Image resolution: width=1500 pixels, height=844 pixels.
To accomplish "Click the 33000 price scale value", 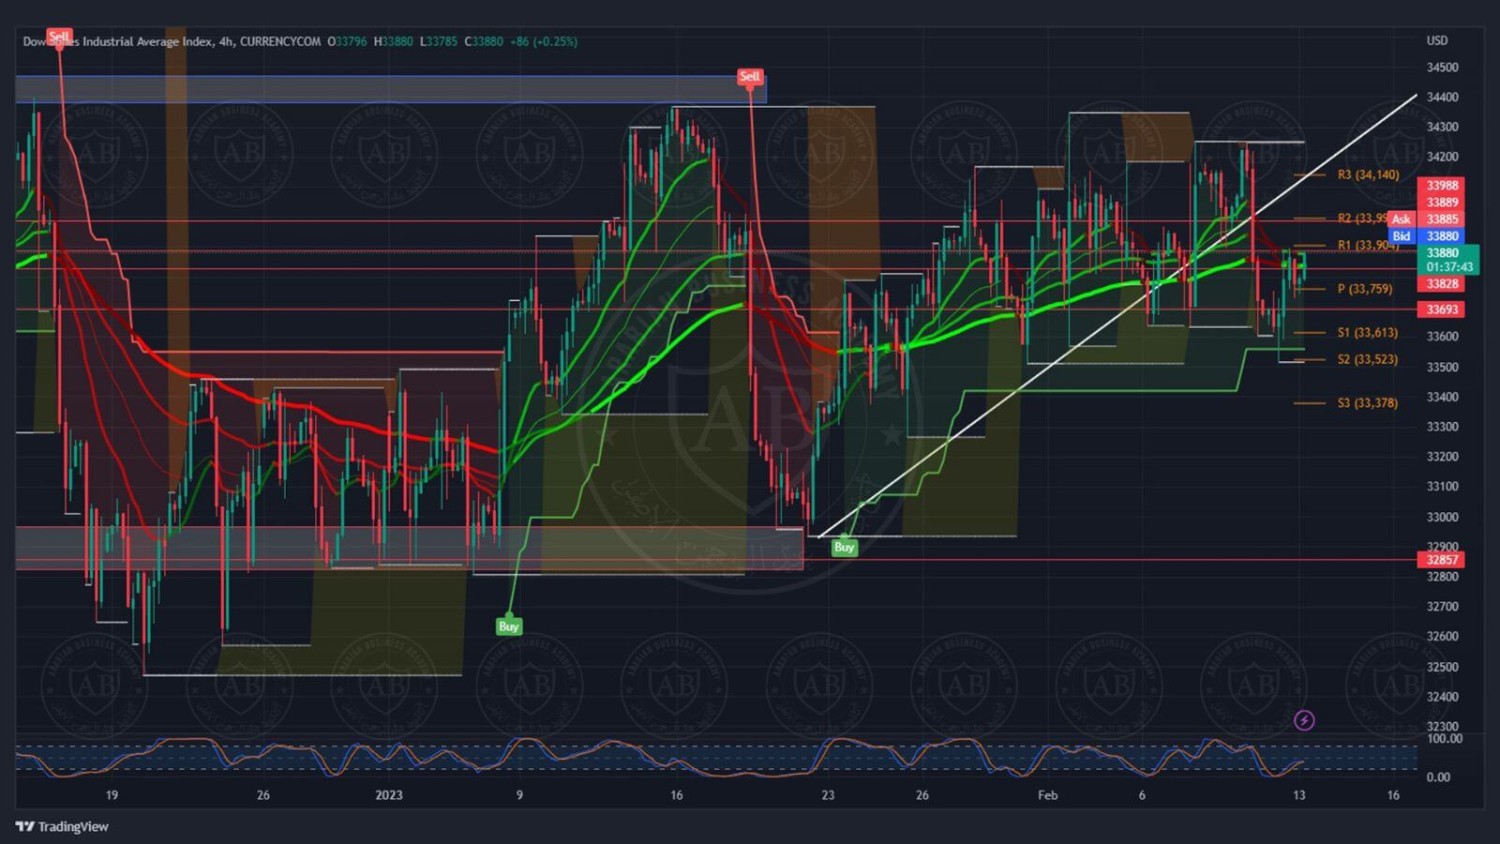I will click(1442, 517).
